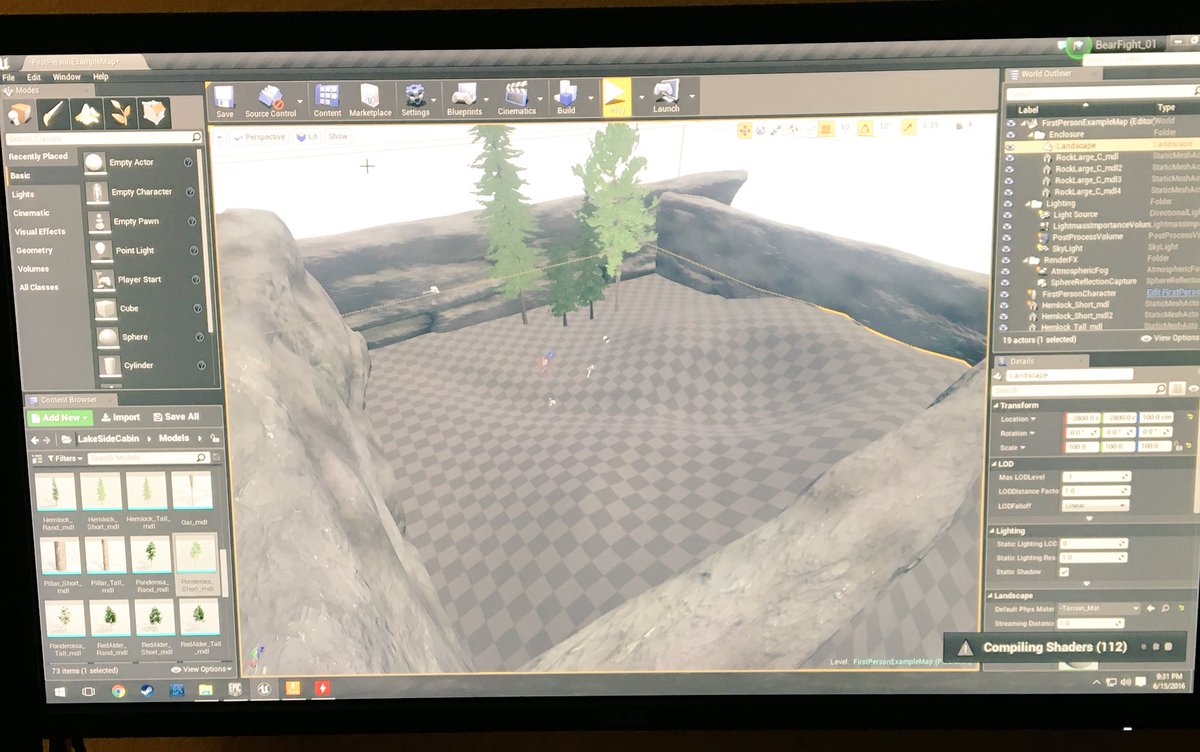Screen dimensions: 1200x752
Task: Open the Perspective viewport dropdown
Action: pos(259,136)
